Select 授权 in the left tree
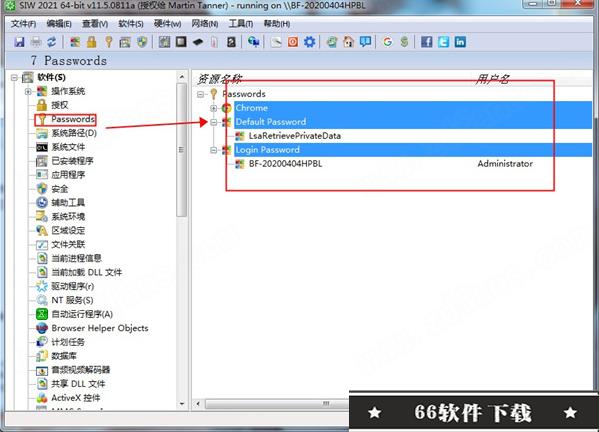 coord(60,105)
